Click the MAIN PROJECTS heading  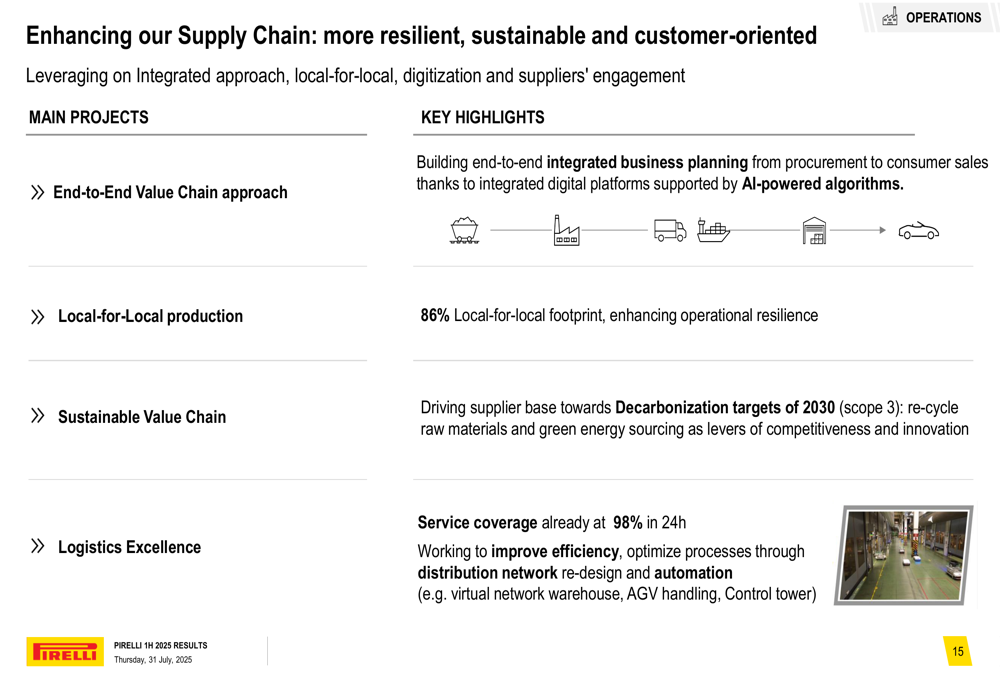(x=89, y=117)
